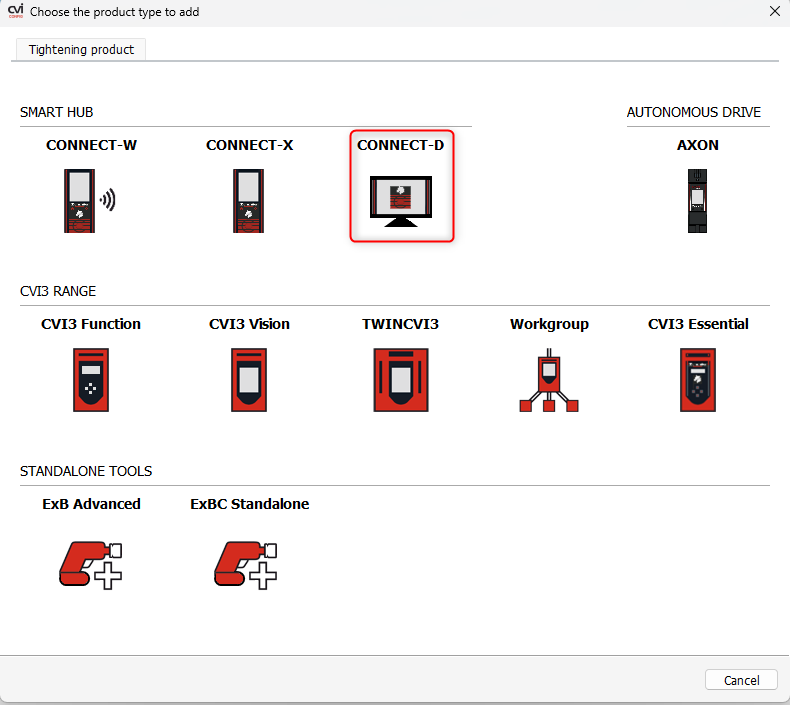This screenshot has width=790, height=705.
Task: Choose the CONNECT-D monitor icon
Action: click(401, 202)
